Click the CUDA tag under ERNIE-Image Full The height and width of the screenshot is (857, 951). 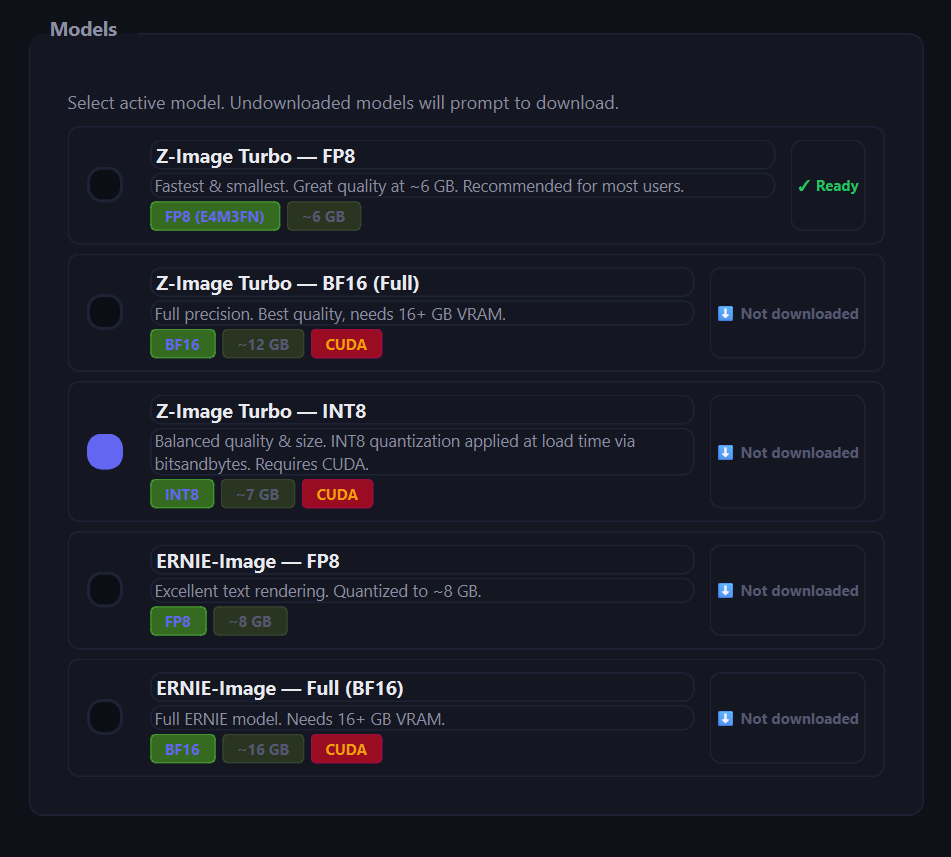pyautogui.click(x=346, y=749)
